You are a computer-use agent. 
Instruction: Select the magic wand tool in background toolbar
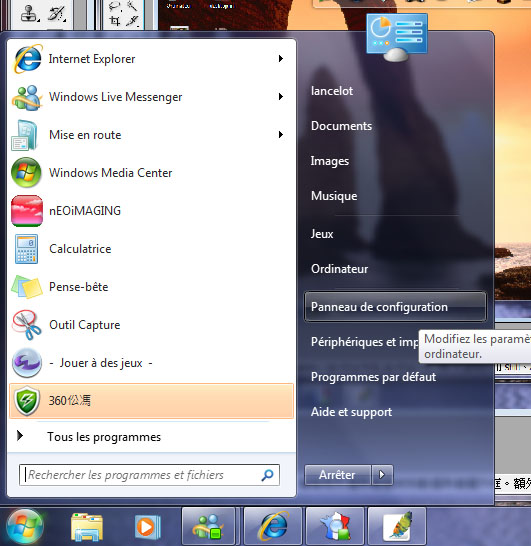coord(132,6)
